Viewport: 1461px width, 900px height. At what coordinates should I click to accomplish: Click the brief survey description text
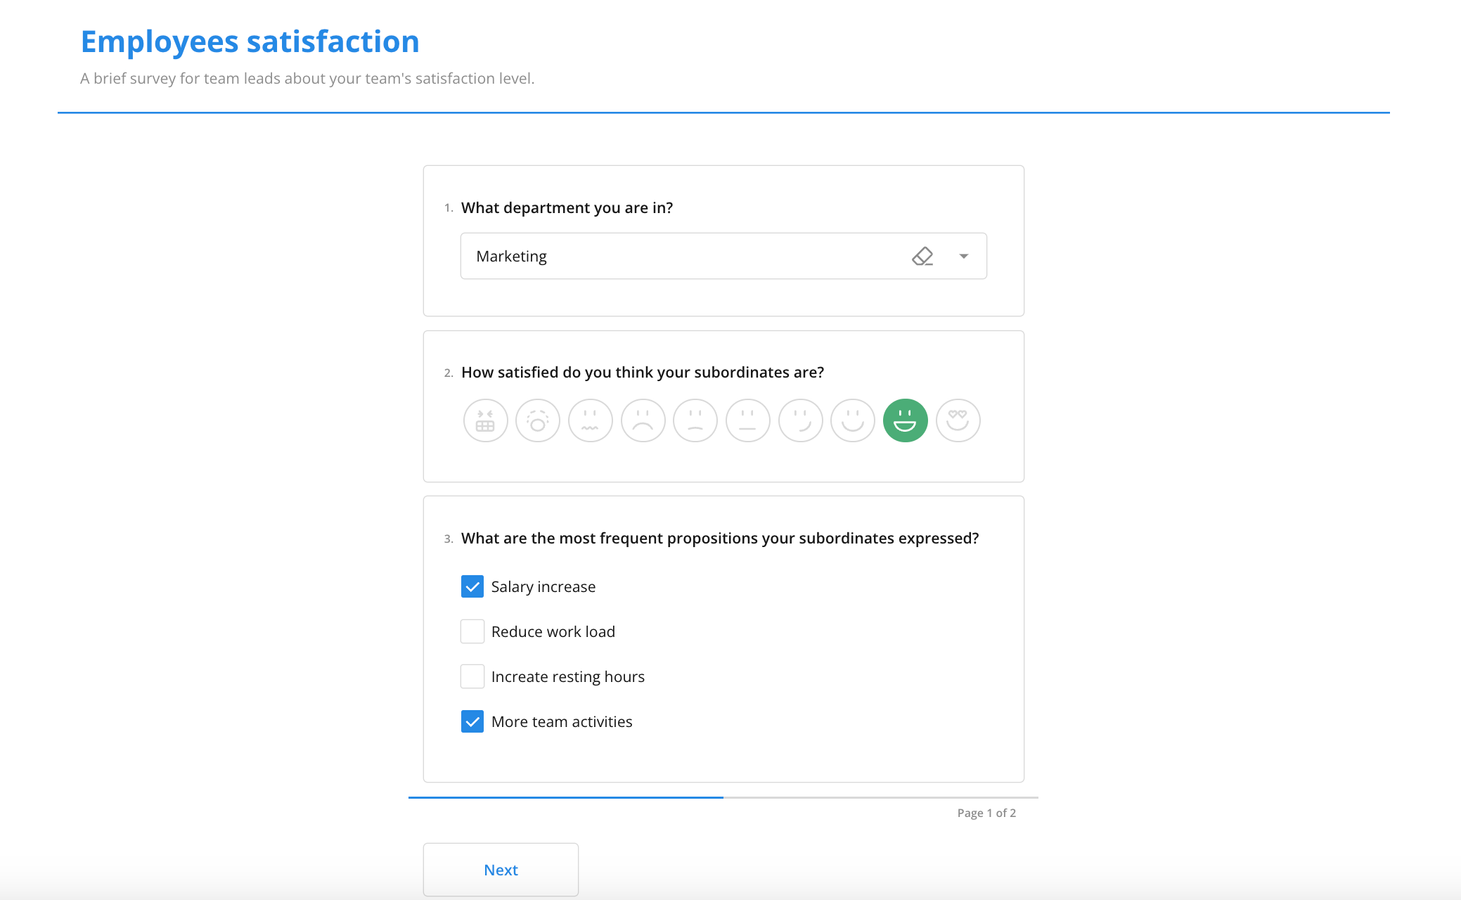(307, 78)
